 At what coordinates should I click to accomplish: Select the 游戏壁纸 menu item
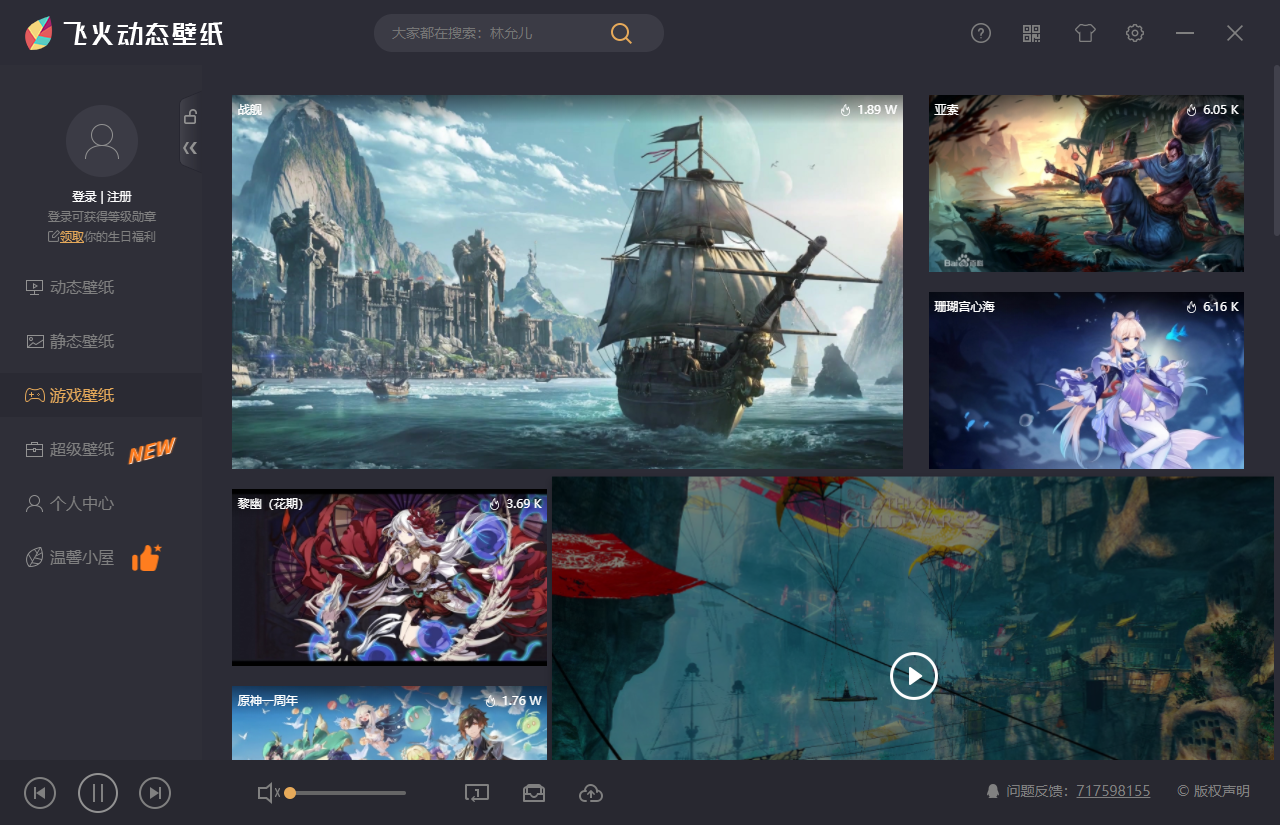(101, 396)
